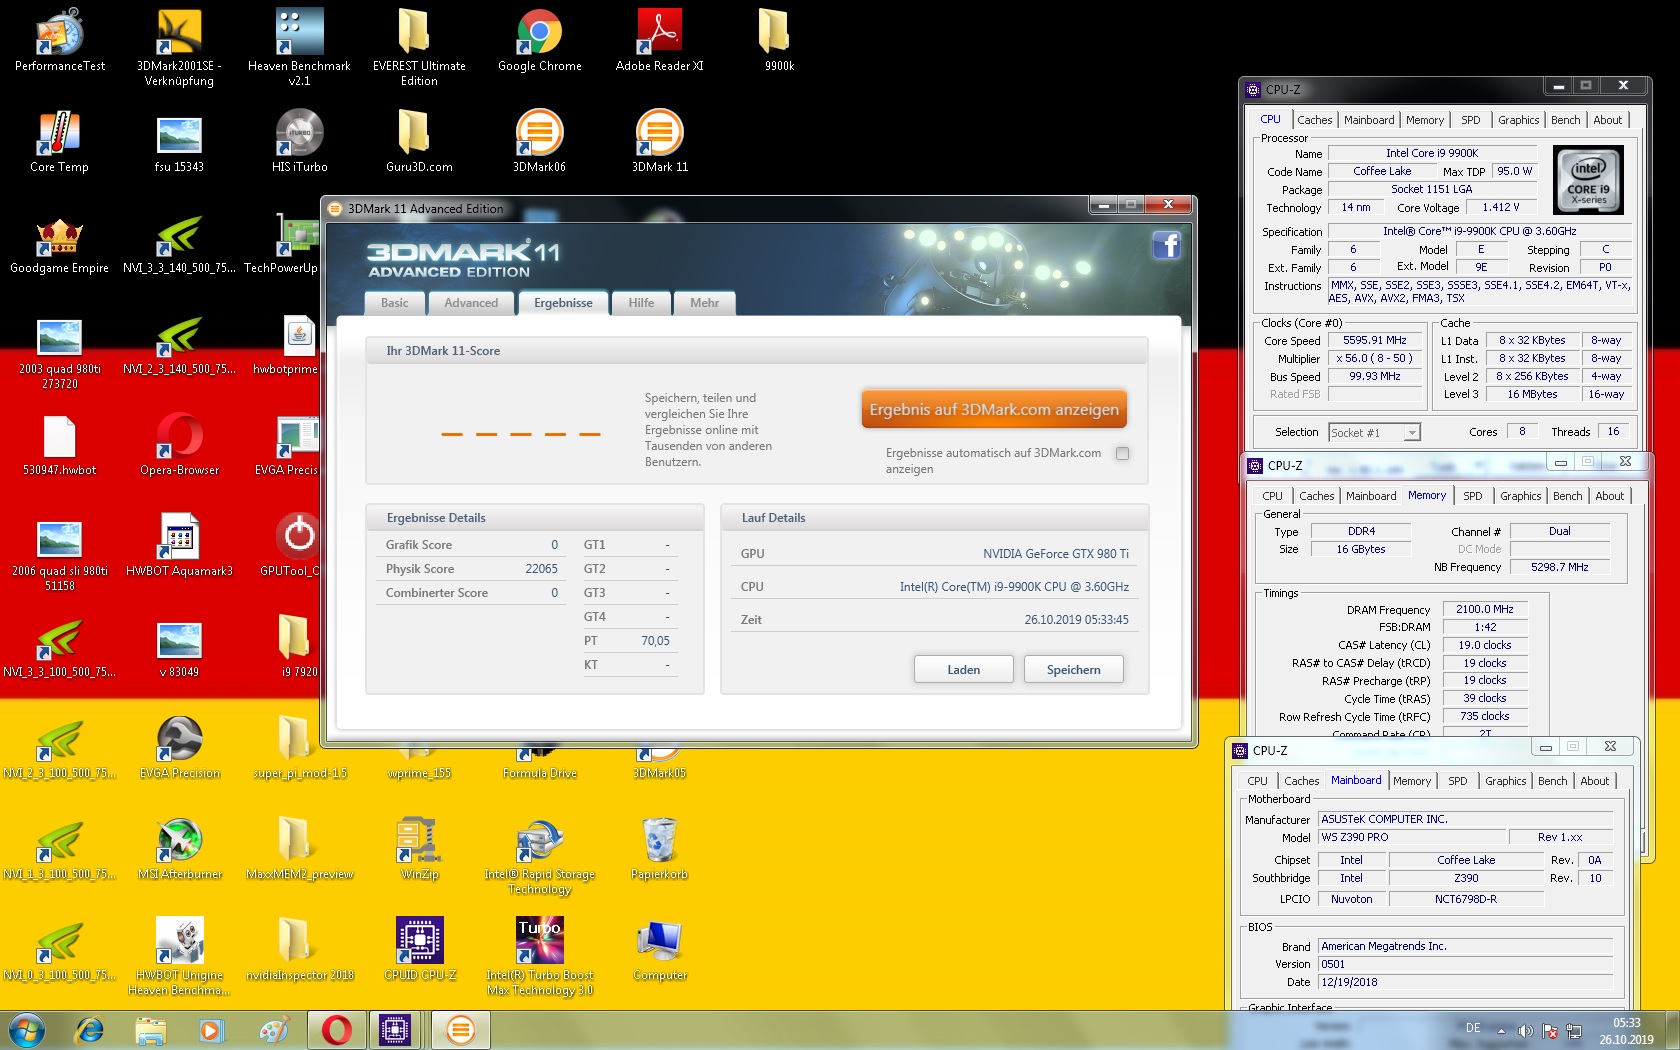Open MaxxMEM2_preview folder
Image resolution: width=1680 pixels, height=1050 pixels.
[x=299, y=849]
